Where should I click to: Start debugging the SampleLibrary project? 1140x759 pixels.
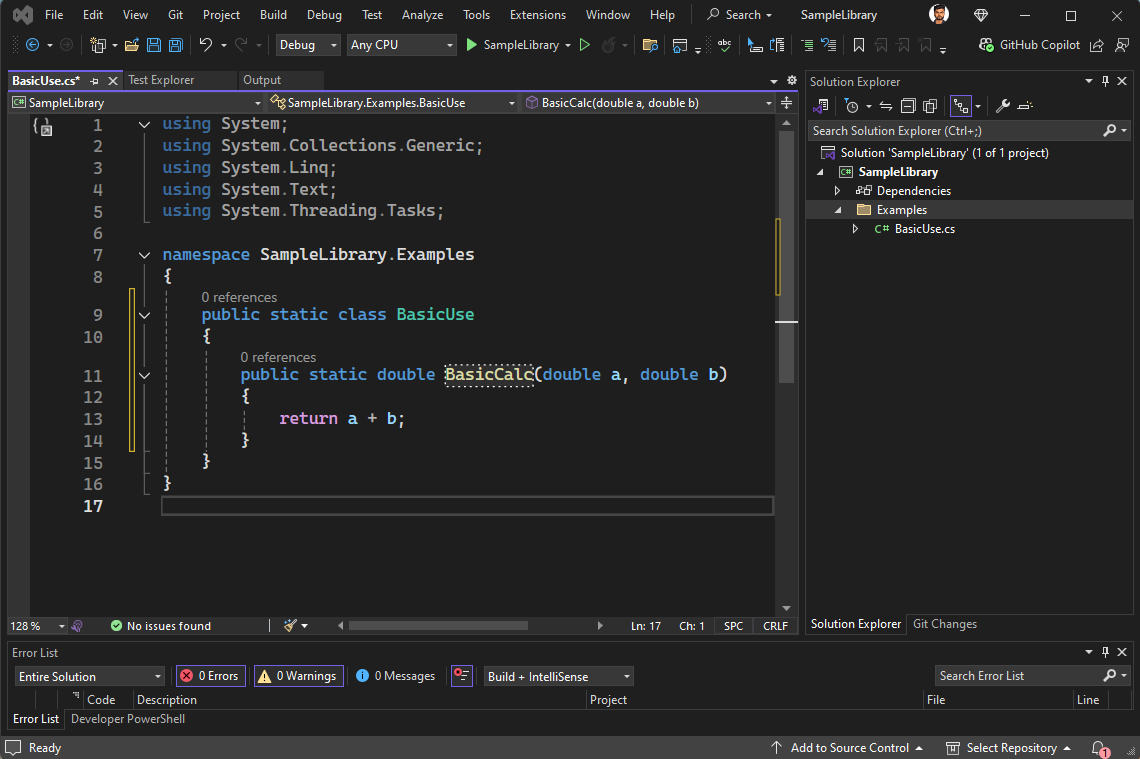(x=517, y=45)
